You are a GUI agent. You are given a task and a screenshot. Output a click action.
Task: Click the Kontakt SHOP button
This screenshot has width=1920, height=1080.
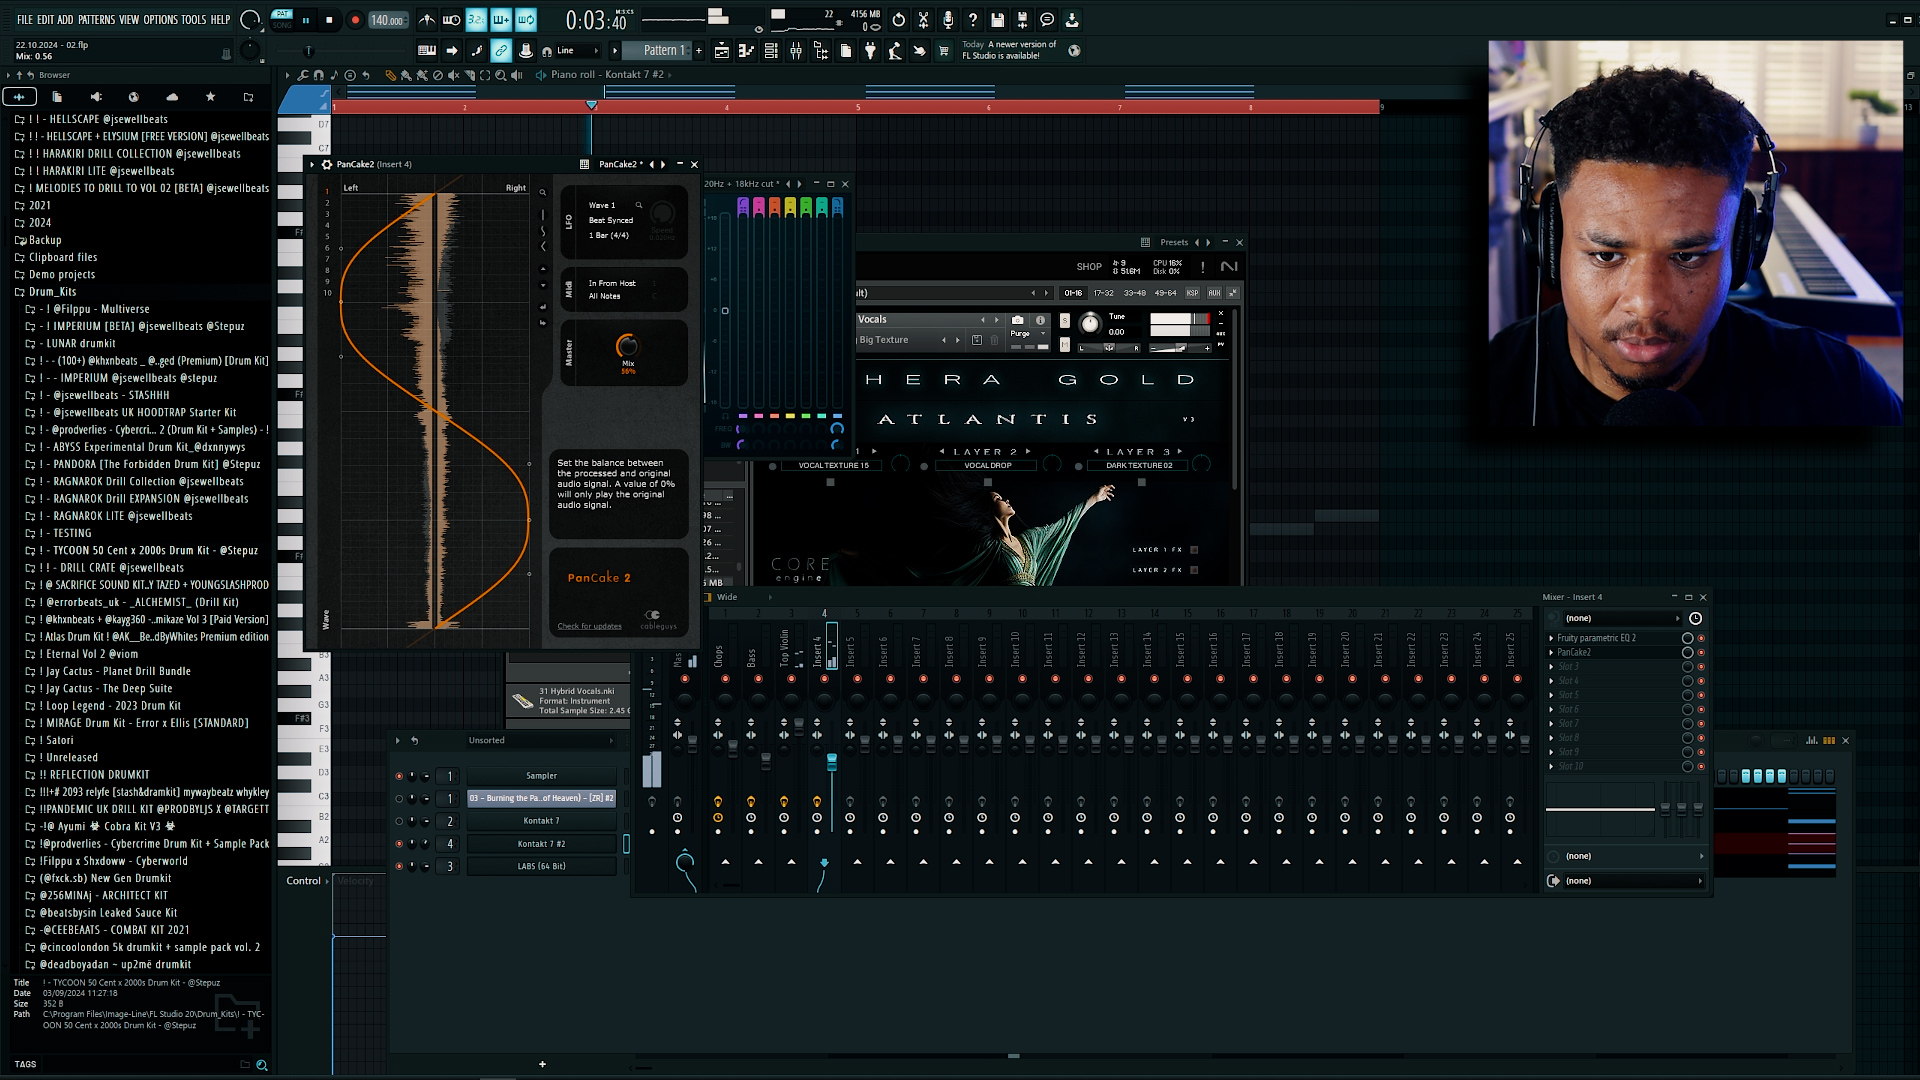tap(1089, 267)
